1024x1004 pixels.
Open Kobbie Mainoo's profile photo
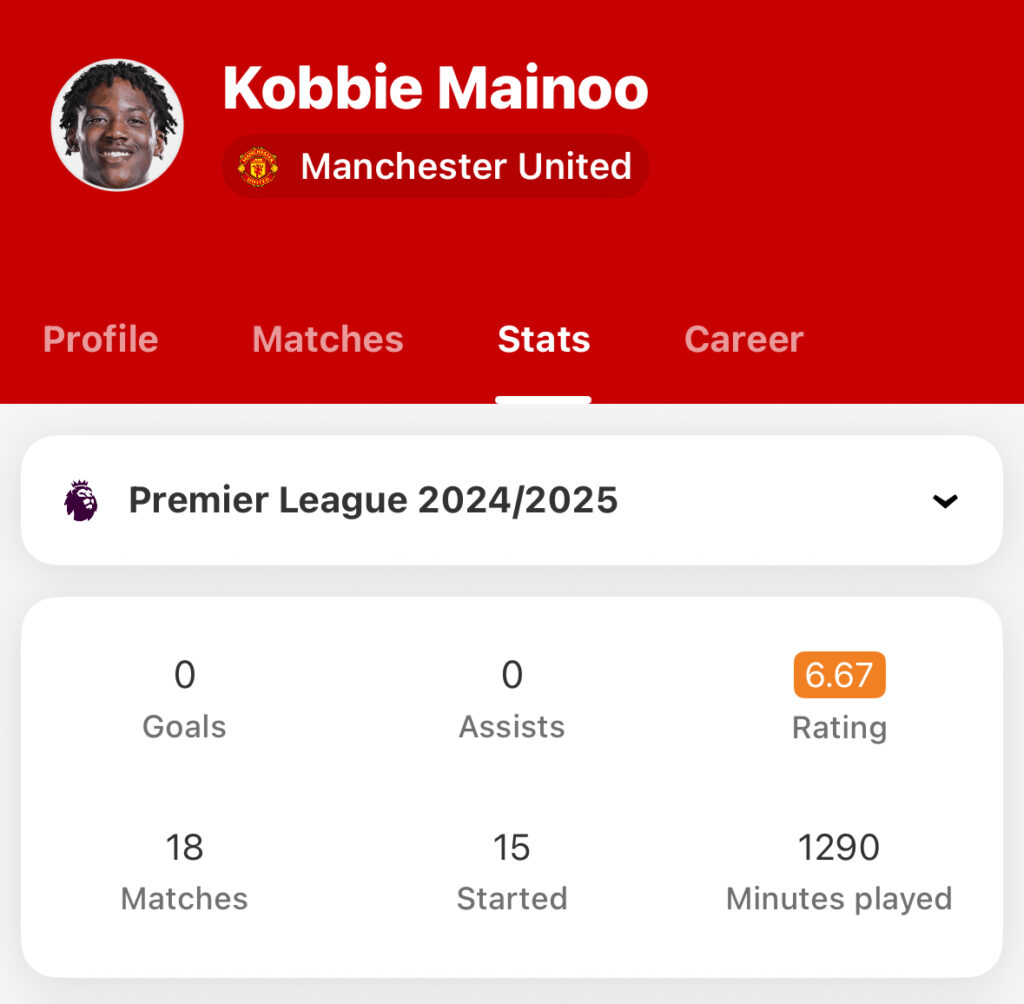[118, 125]
